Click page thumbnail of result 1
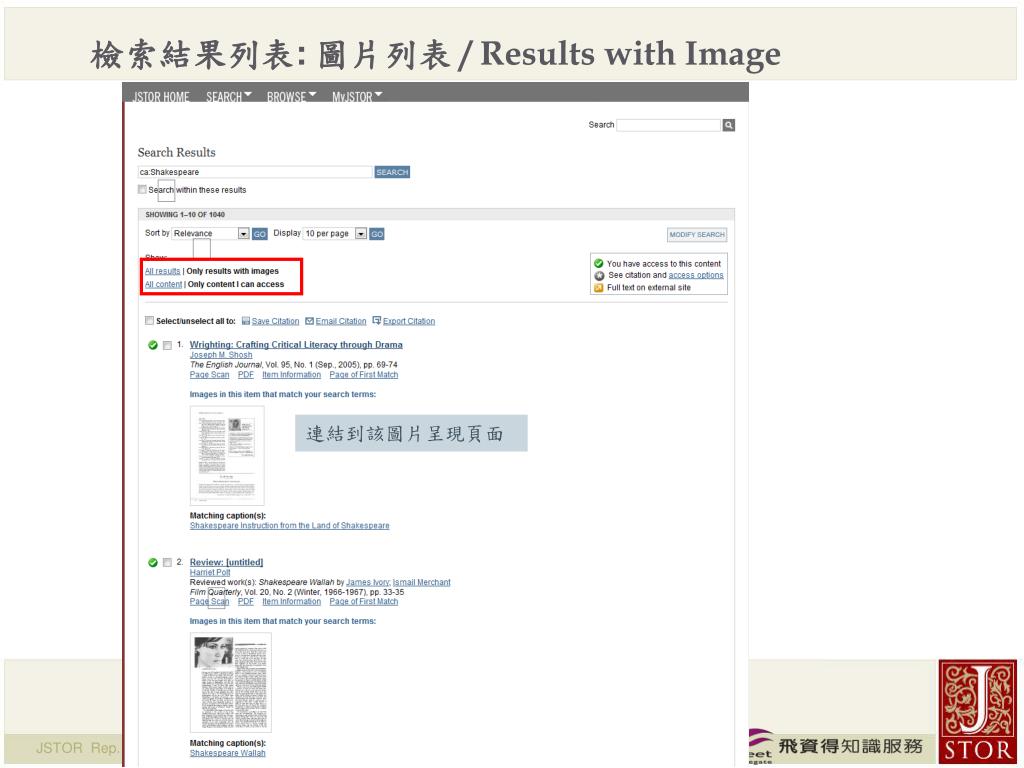Viewport: 1024px width, 768px height. coord(227,455)
